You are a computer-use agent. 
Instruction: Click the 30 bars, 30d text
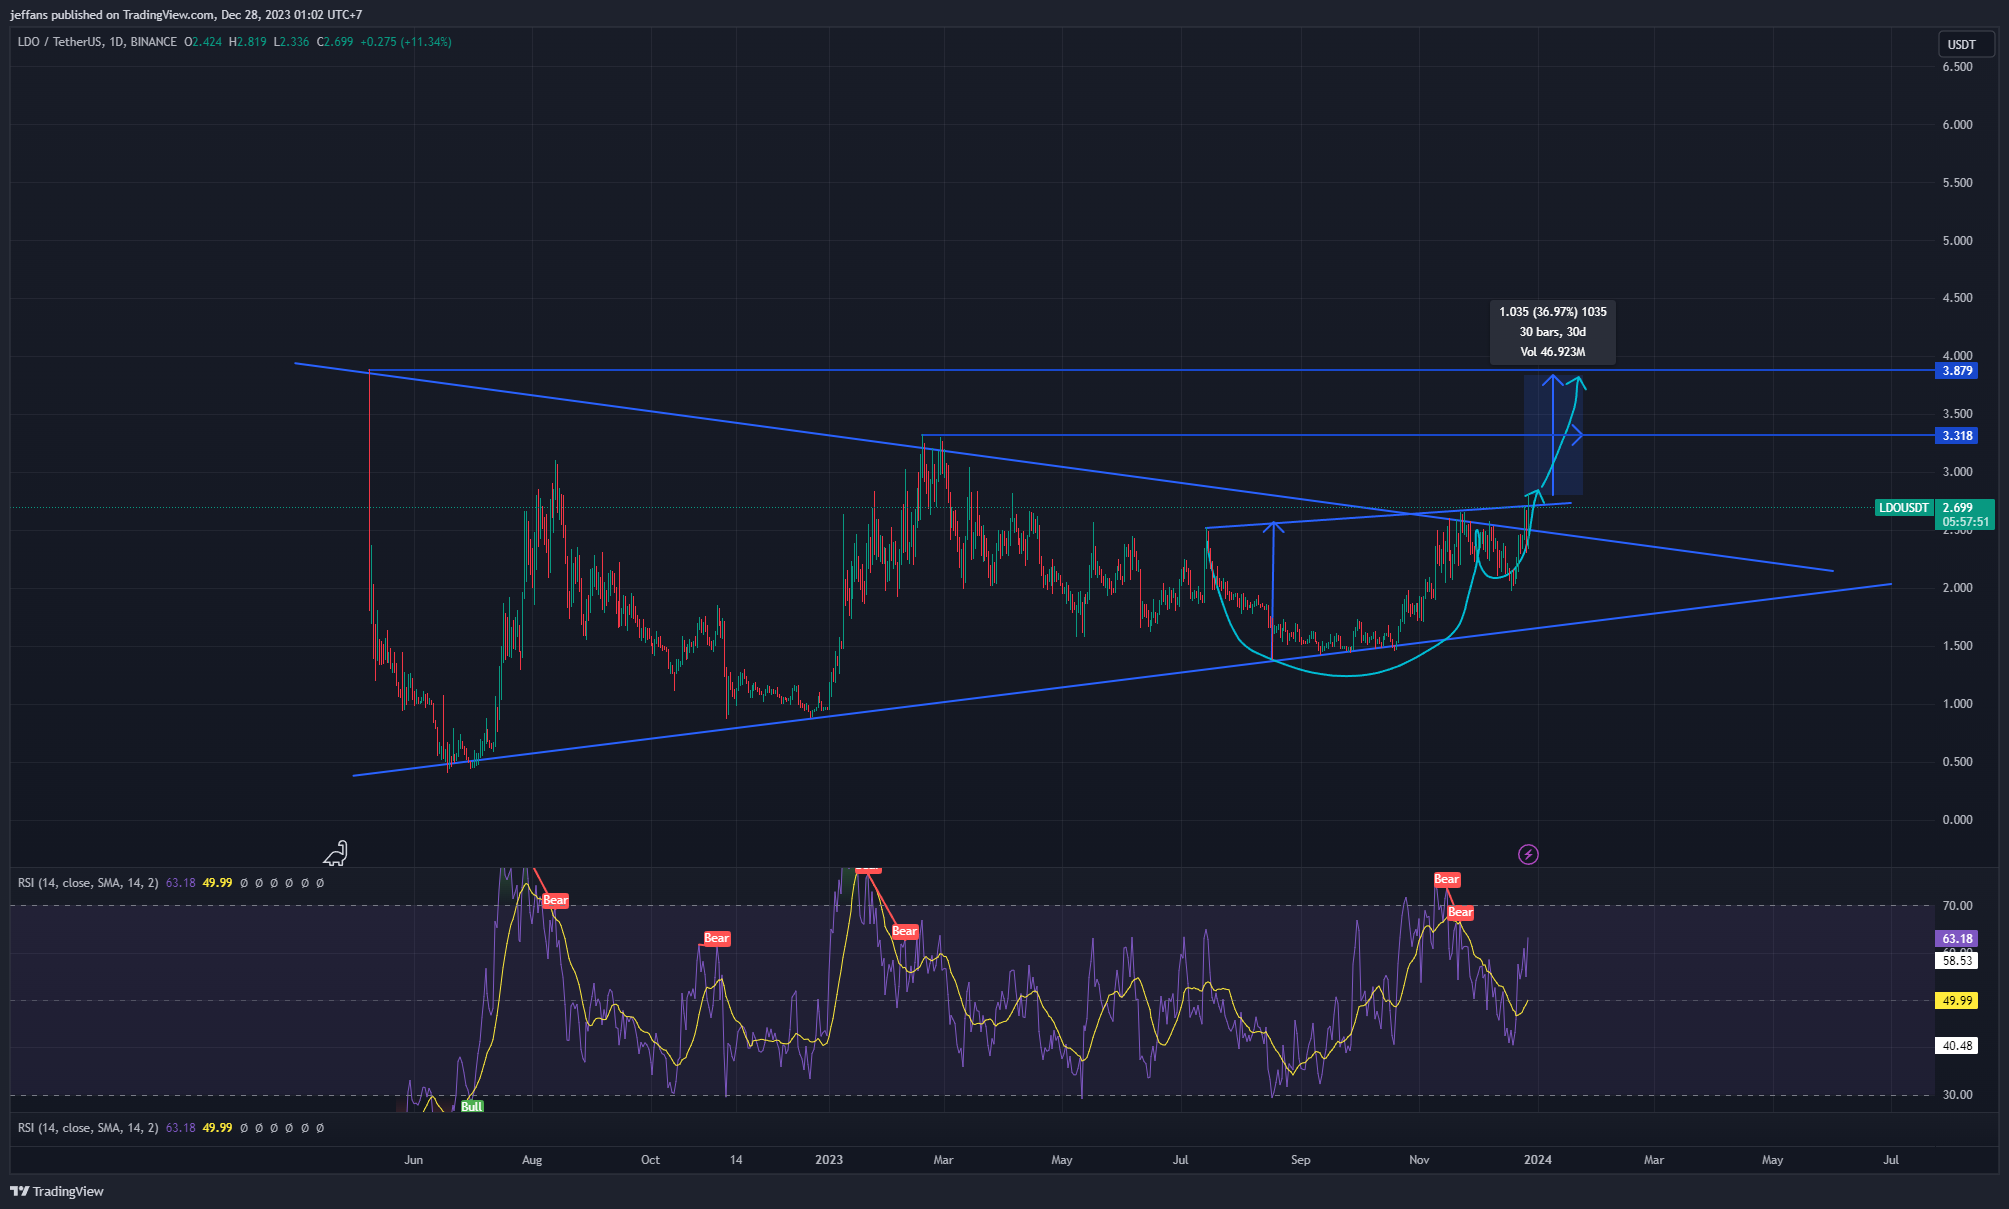1552,332
